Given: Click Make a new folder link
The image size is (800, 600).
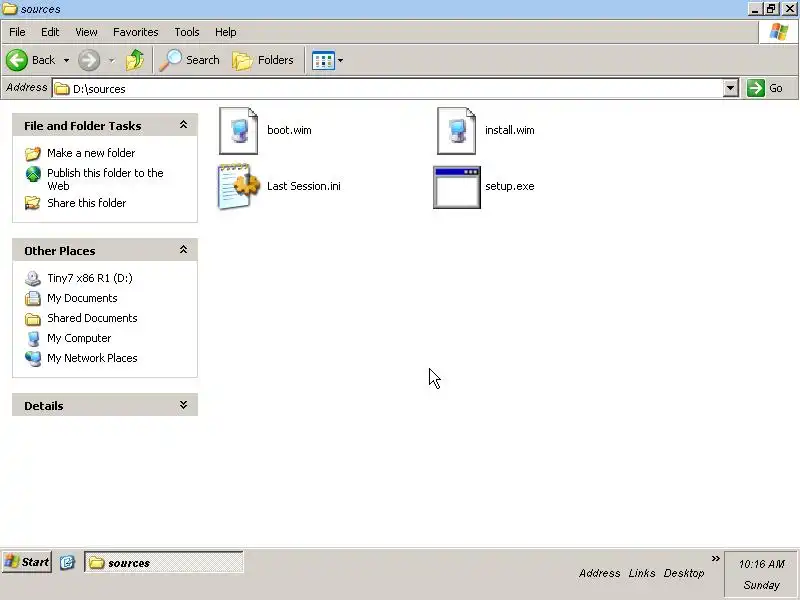Looking at the screenshot, I should [x=91, y=153].
